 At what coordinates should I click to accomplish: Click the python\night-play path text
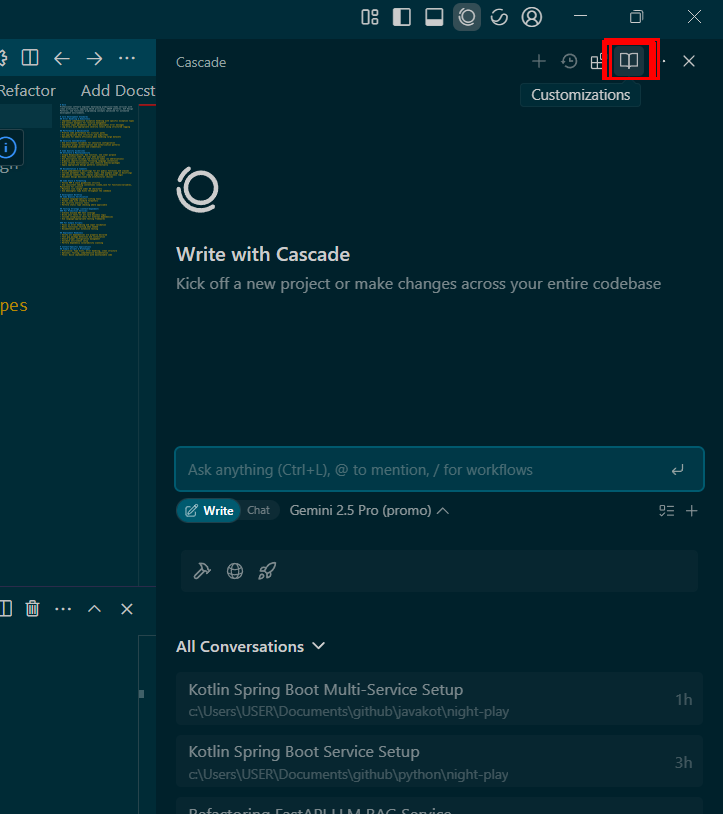(349, 774)
